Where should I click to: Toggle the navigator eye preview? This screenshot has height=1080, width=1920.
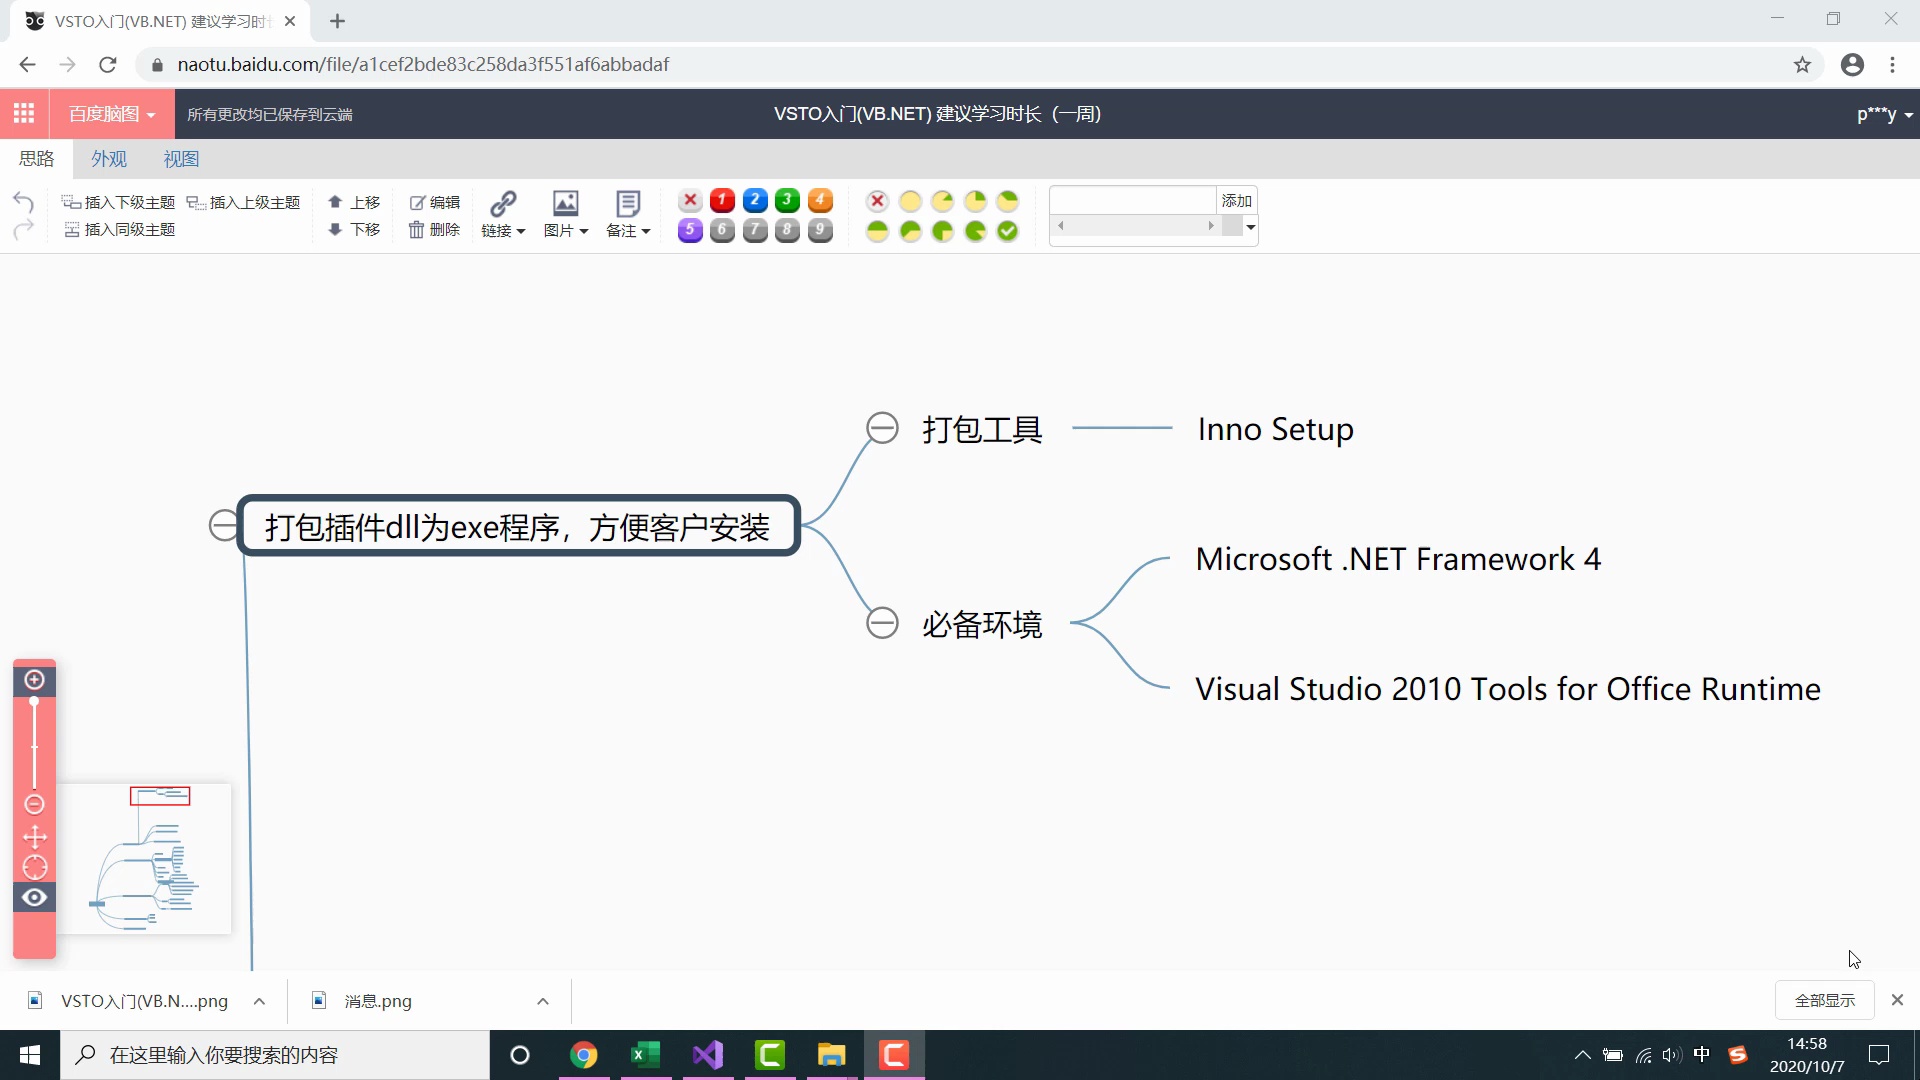coord(34,897)
